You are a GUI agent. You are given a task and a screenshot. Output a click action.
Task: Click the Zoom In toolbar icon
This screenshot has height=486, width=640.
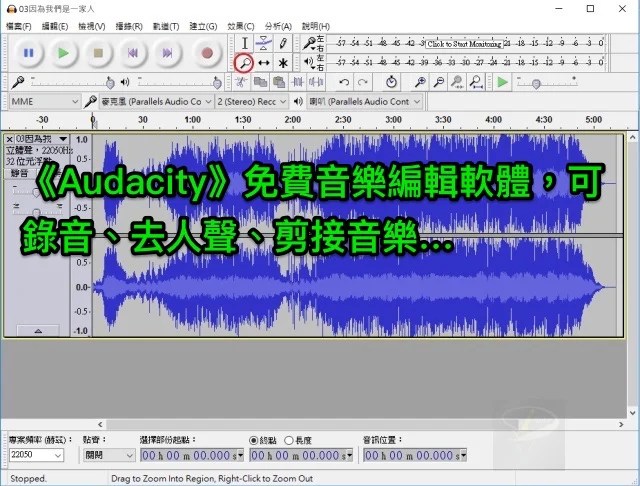[420, 82]
